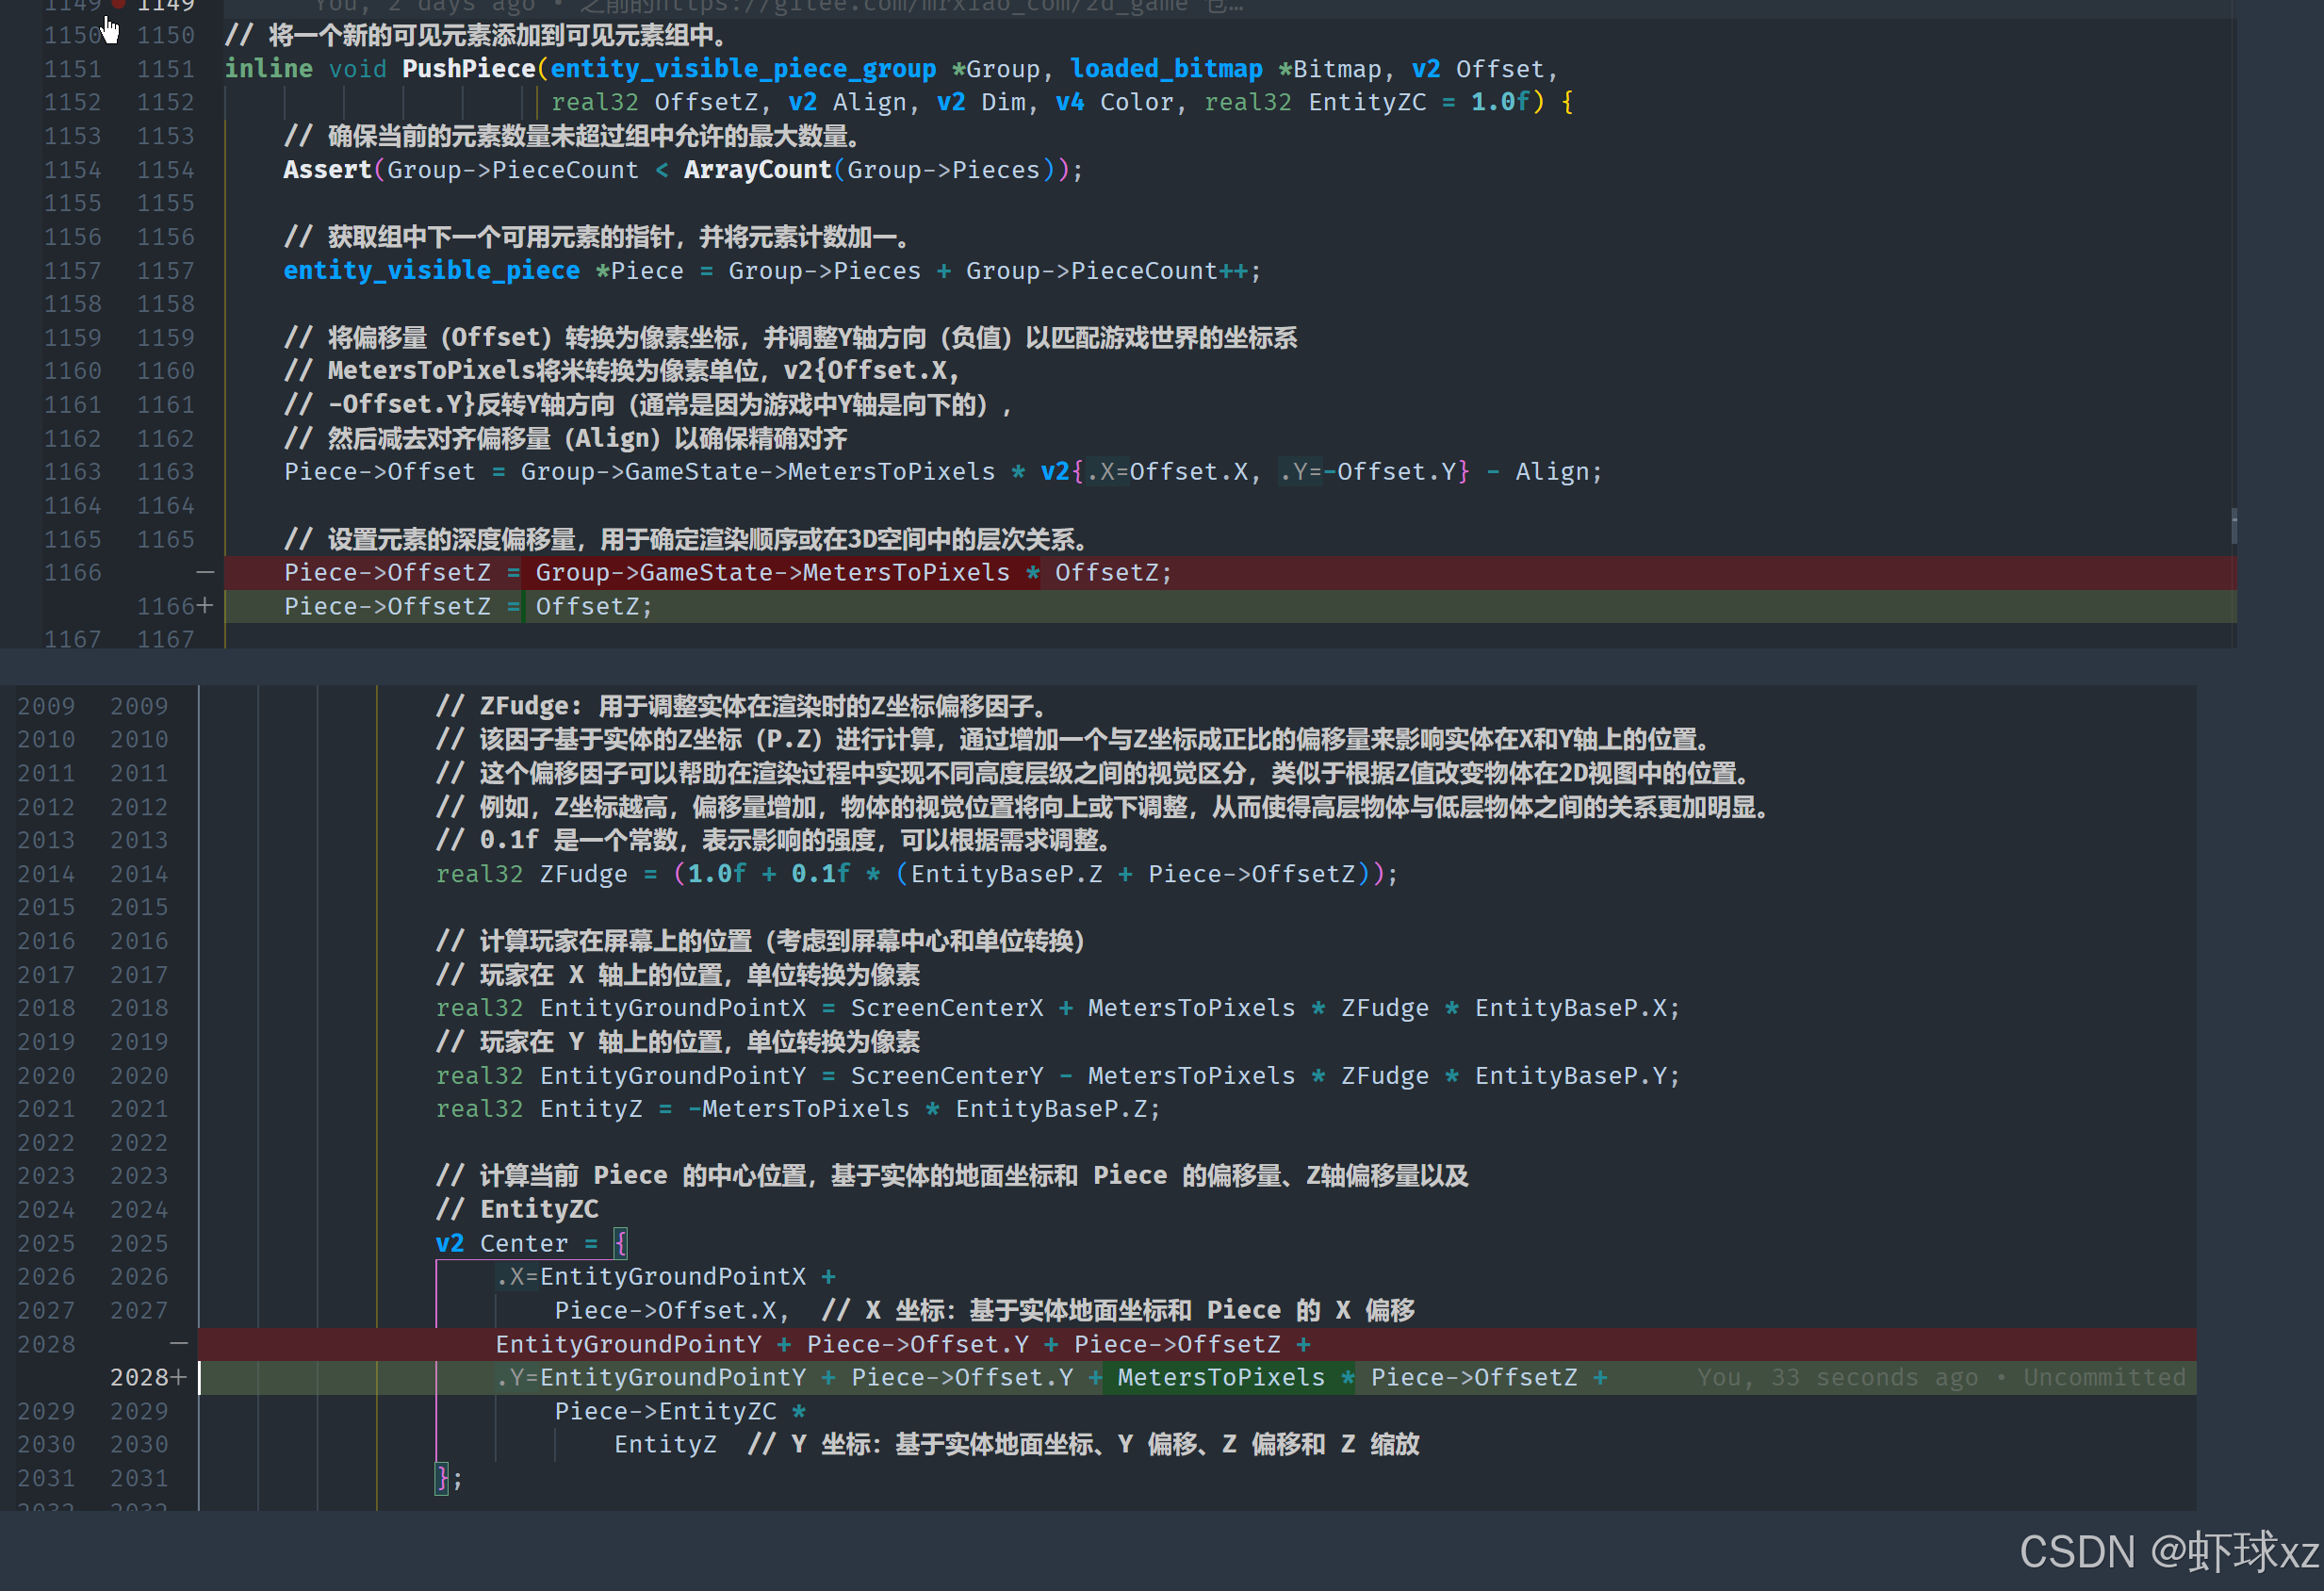Image resolution: width=2324 pixels, height=1591 pixels.
Task: Click the ZFudge variable declaration on line 2014
Action: [x=583, y=874]
